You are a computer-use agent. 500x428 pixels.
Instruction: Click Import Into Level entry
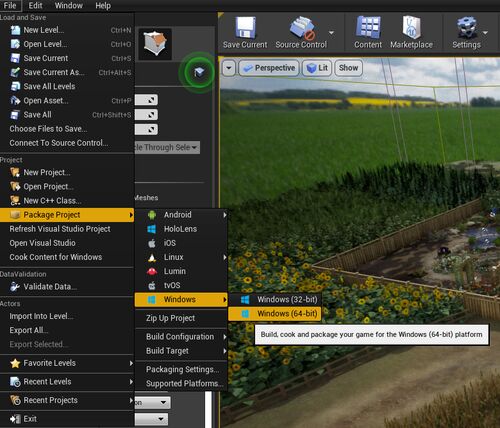[67, 316]
